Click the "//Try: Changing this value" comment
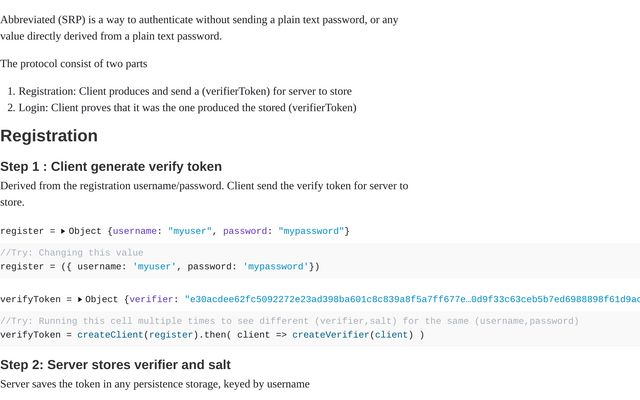The width and height of the screenshot is (640, 400). point(72,253)
